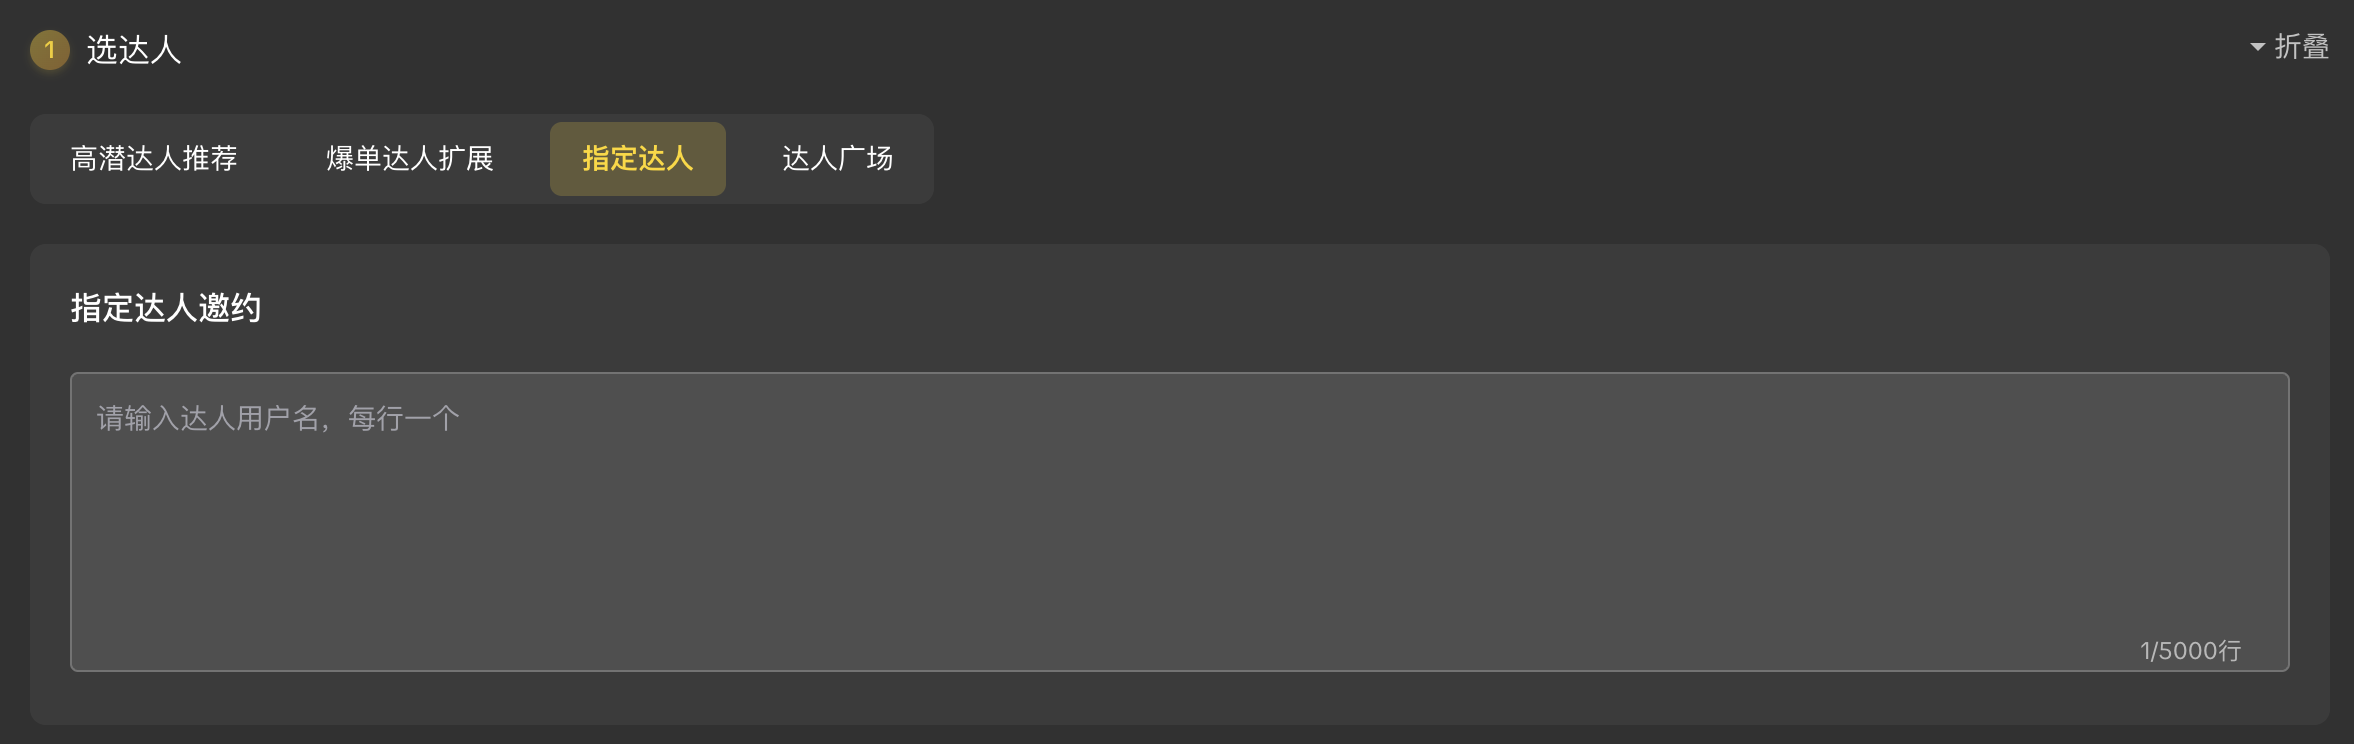2354x744 pixels.
Task: Select the highlighted 指定达人 tab
Action: click(x=638, y=159)
